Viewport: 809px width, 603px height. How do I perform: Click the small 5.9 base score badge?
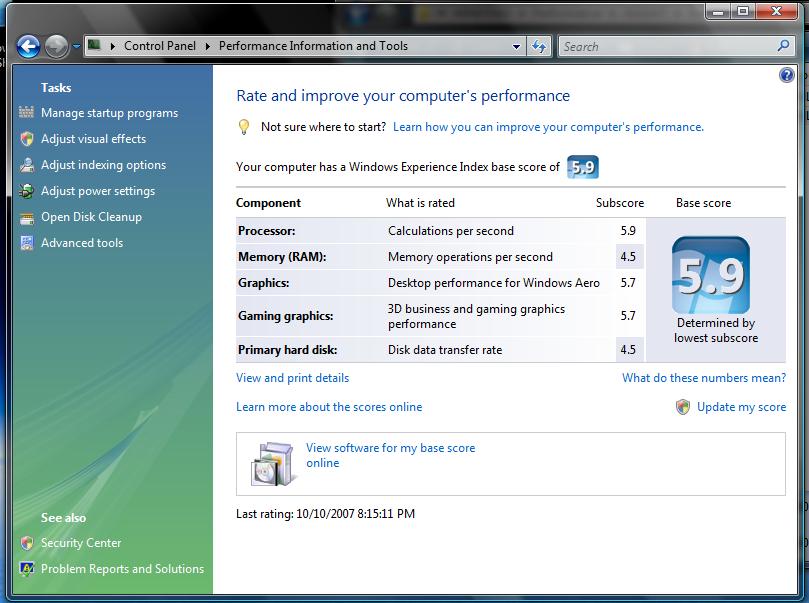click(583, 167)
